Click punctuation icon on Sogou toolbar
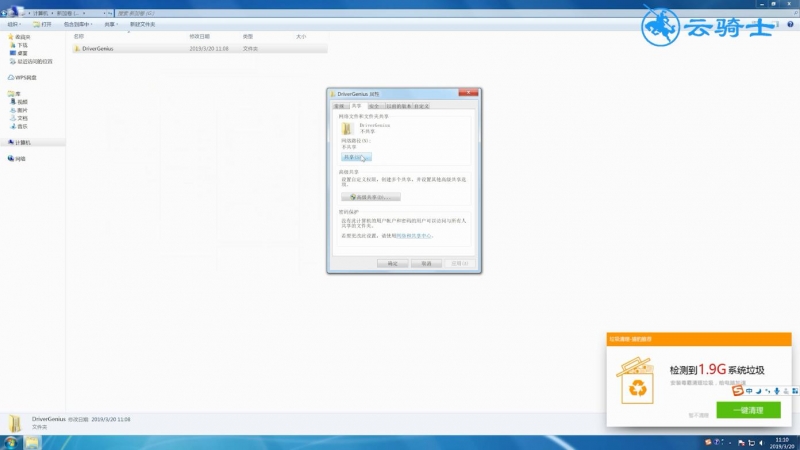This screenshot has height=450, width=800. coord(767,391)
